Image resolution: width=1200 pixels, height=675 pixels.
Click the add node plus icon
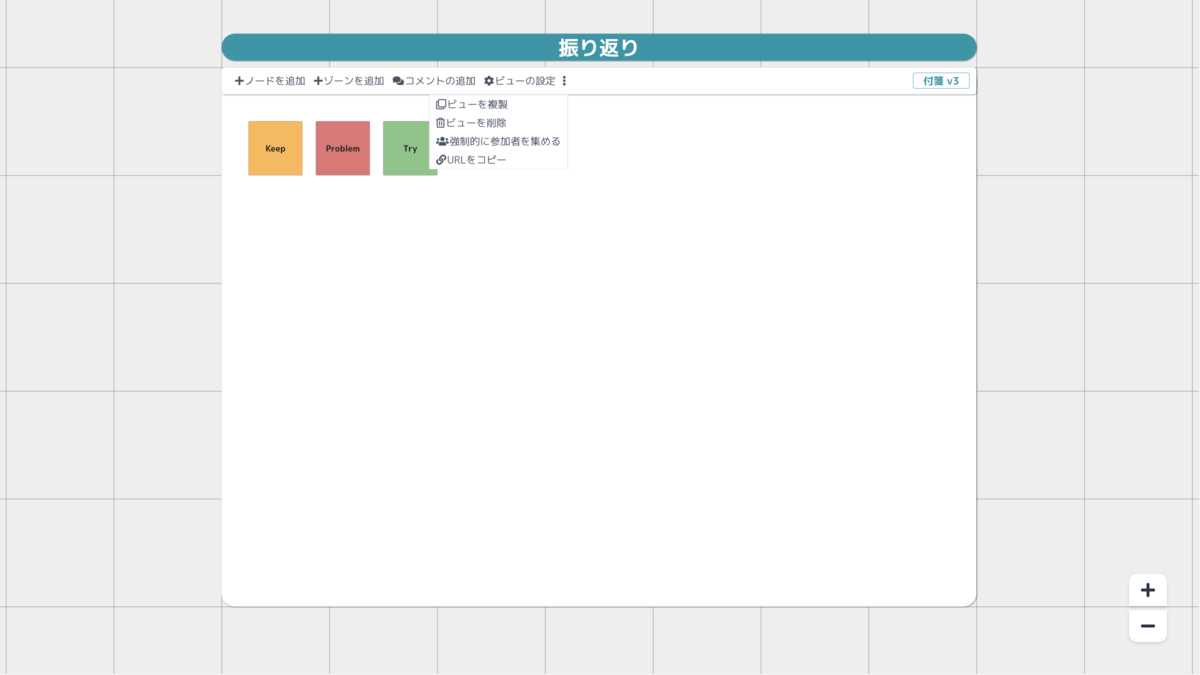[x=237, y=81]
